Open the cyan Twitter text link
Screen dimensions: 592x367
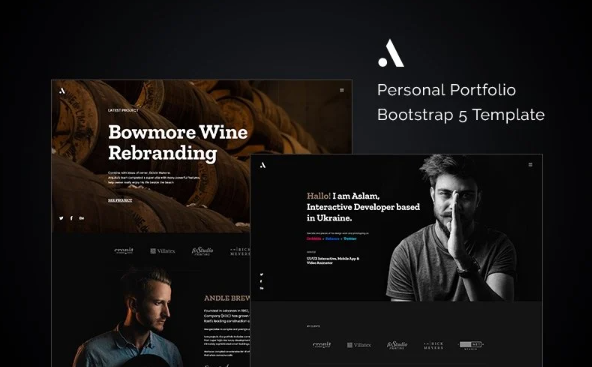point(350,239)
